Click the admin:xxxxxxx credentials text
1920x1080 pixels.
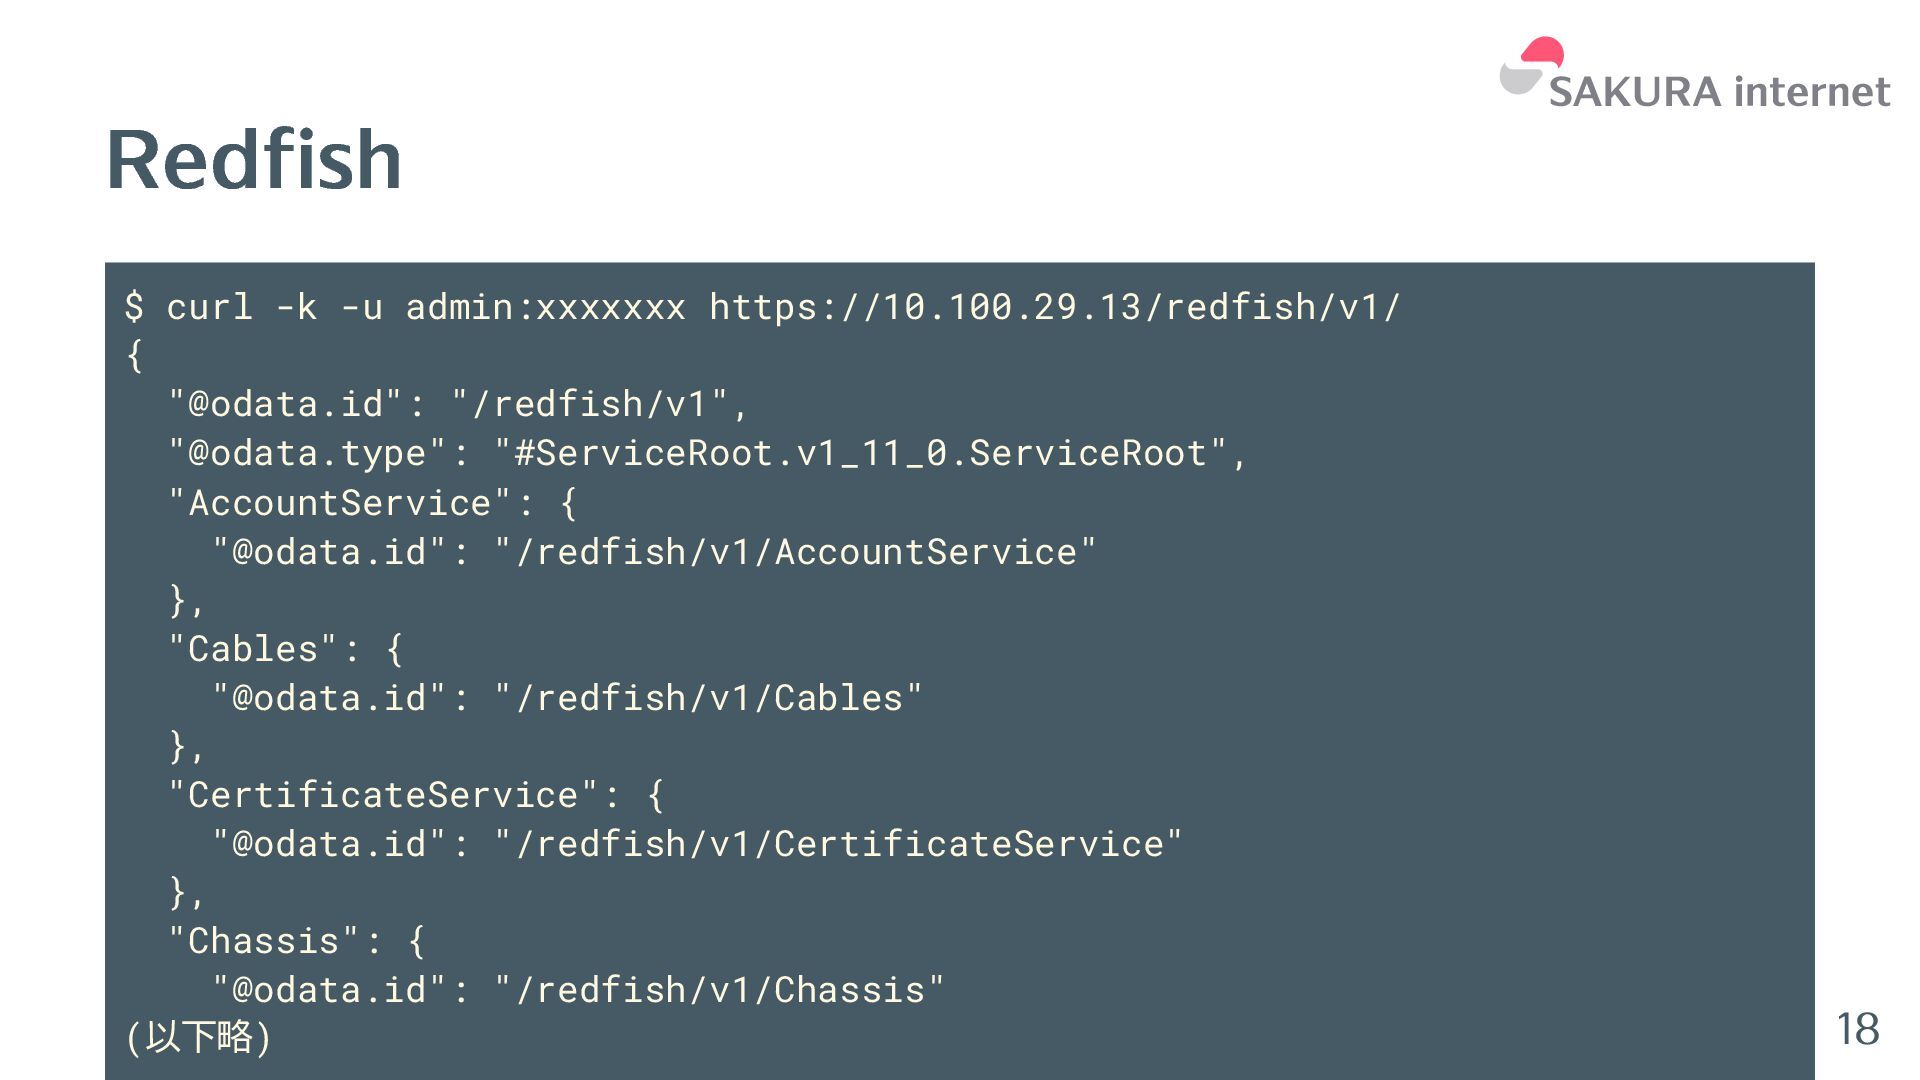(545, 307)
